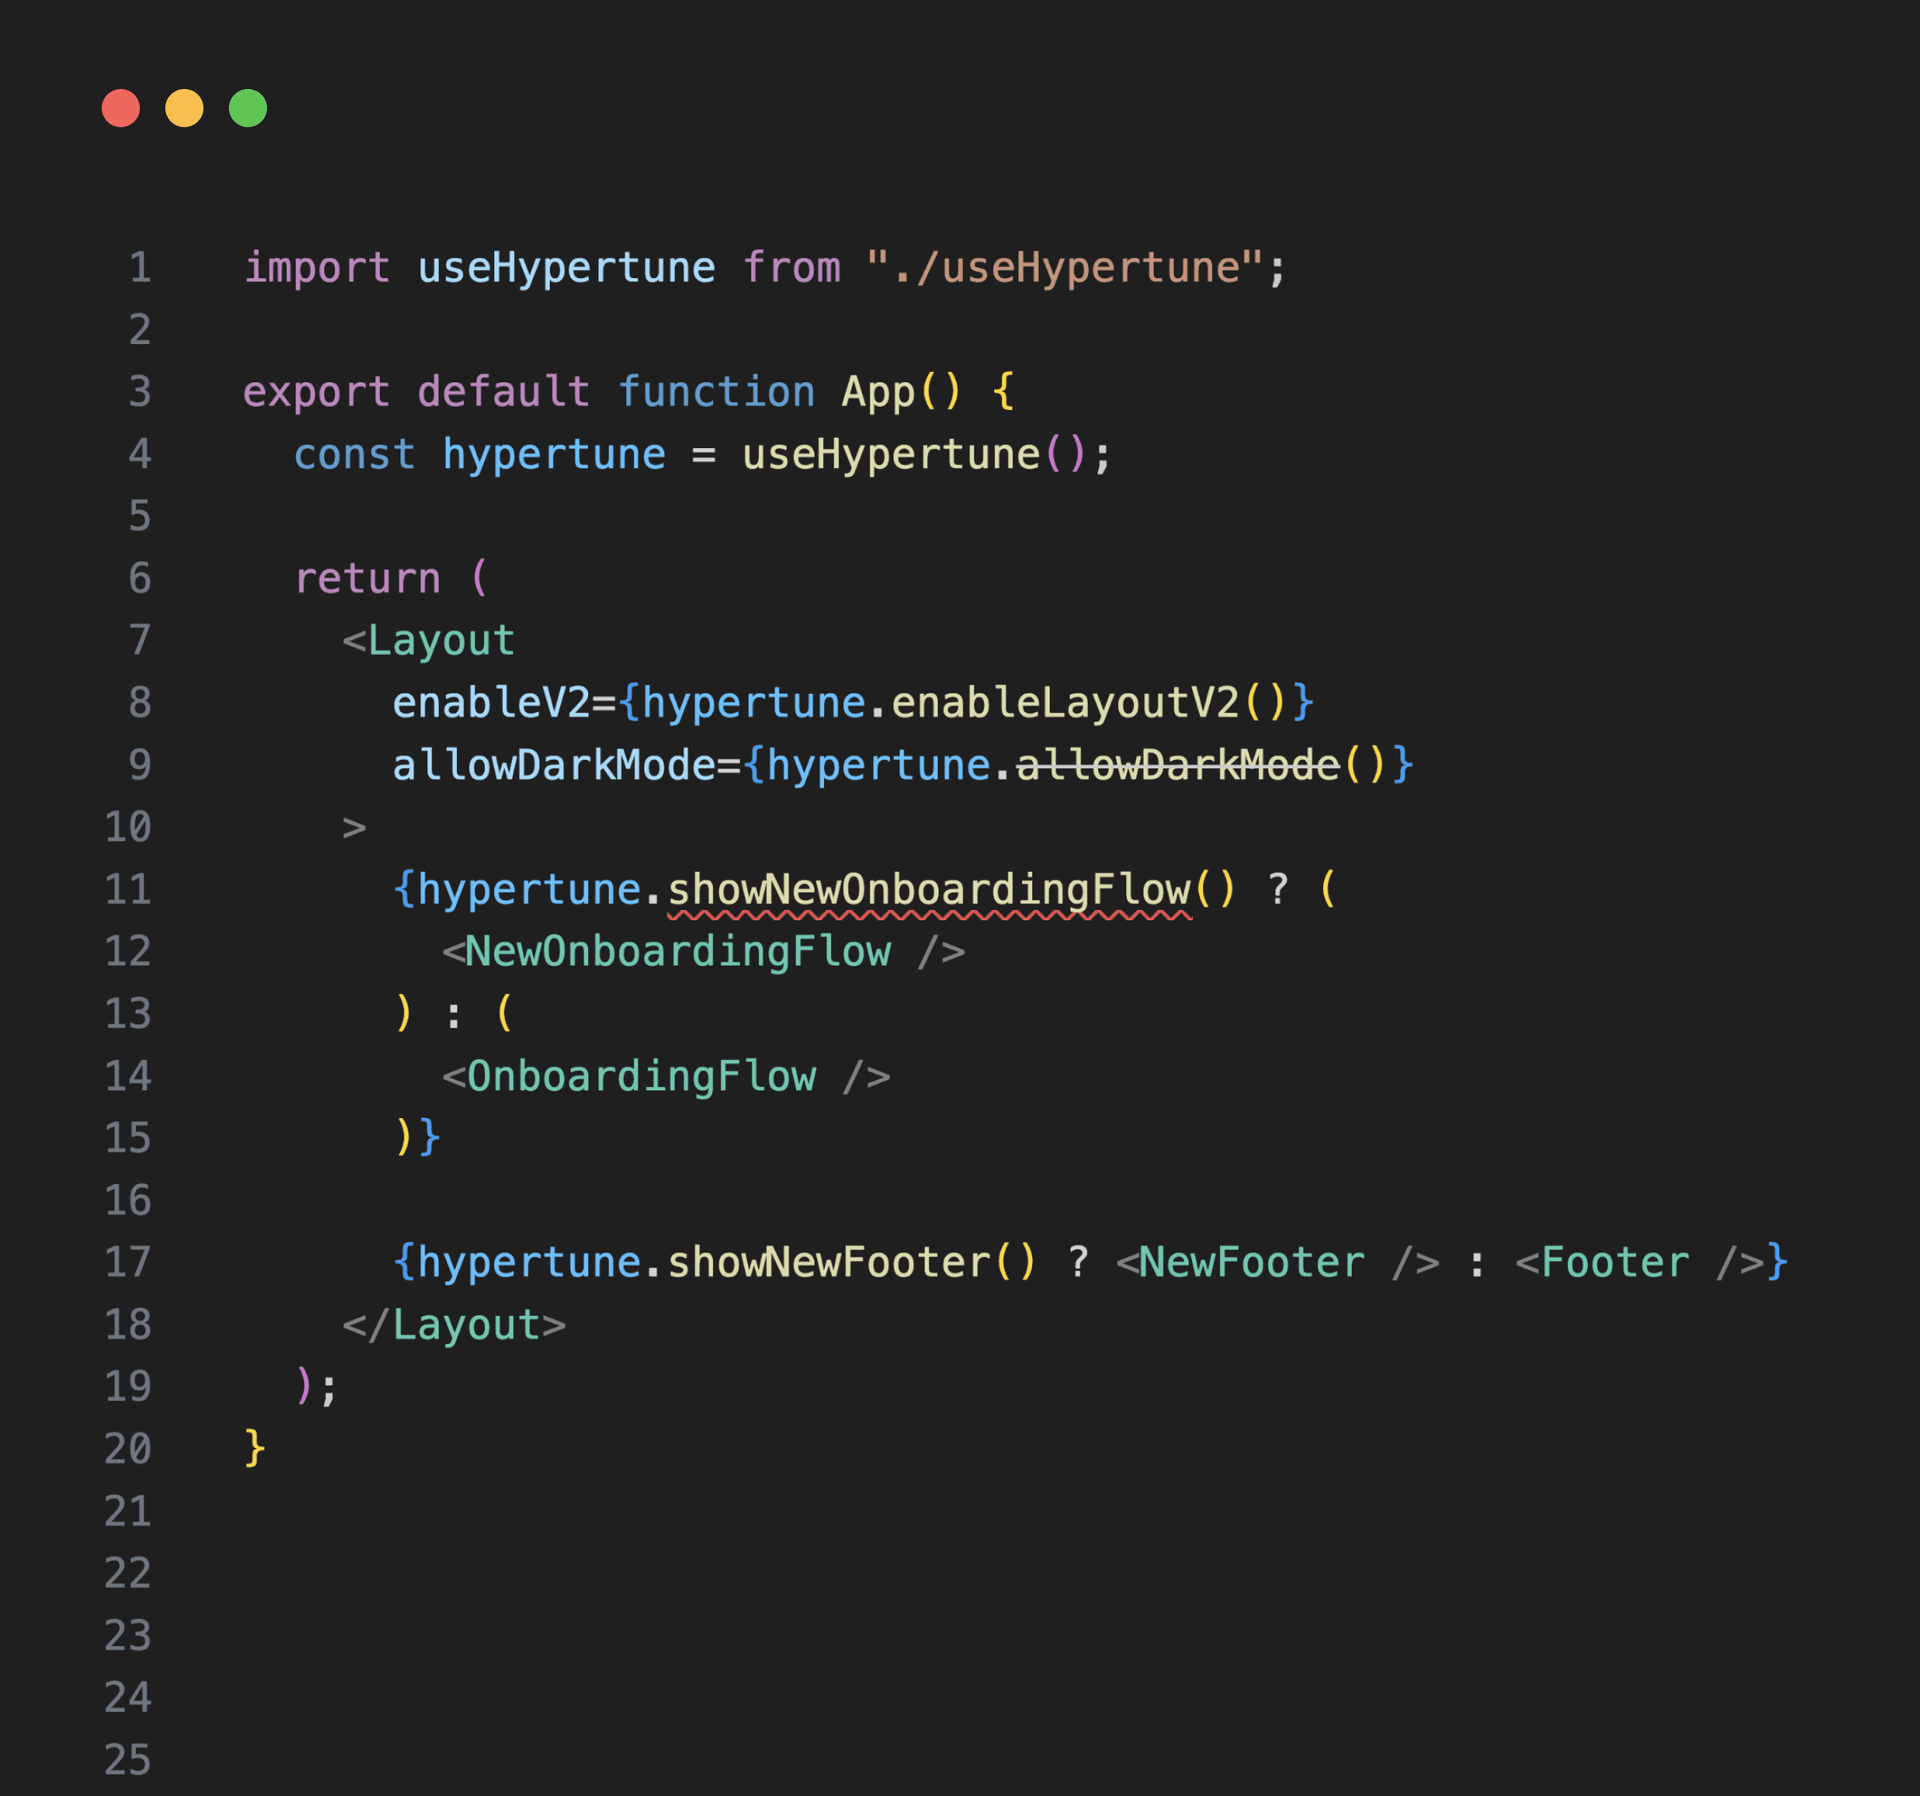The width and height of the screenshot is (1920, 1796).
Task: Click line number 3 in gutter
Action: [139, 392]
